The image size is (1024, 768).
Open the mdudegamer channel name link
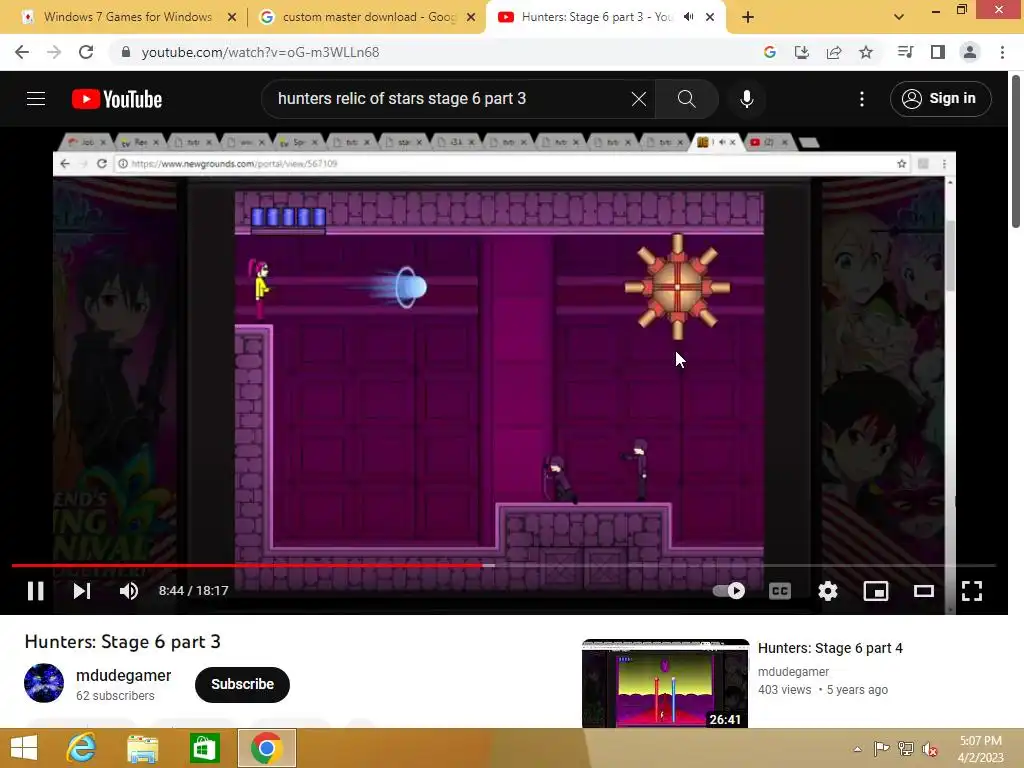(123, 675)
